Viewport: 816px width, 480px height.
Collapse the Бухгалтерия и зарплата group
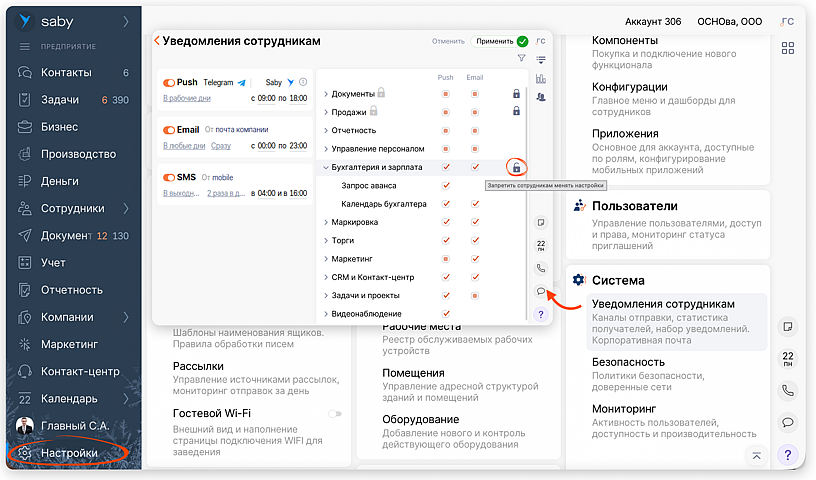point(326,167)
